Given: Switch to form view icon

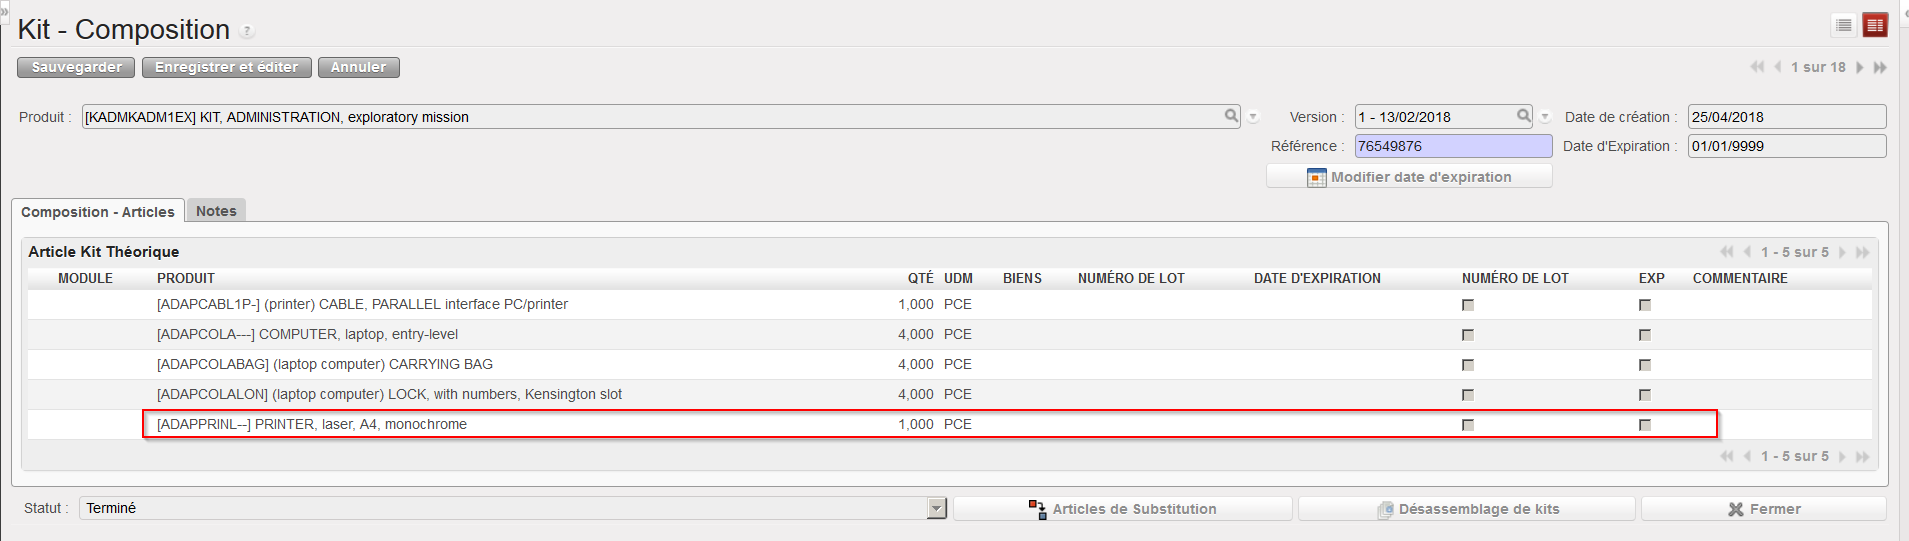Looking at the screenshot, I should pyautogui.click(x=1875, y=25).
